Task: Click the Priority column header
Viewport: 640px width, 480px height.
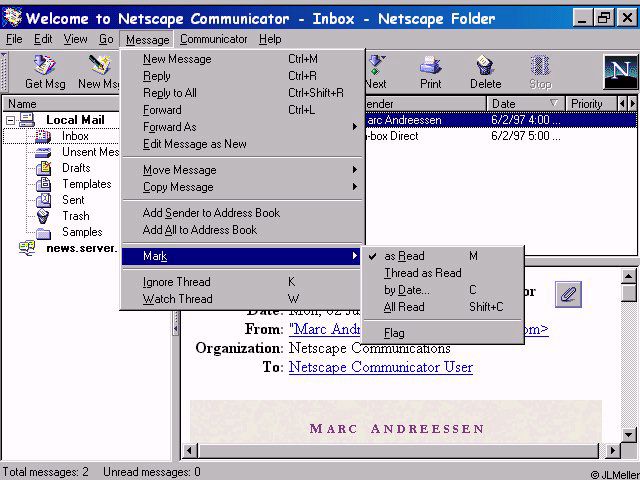Action: [591, 104]
